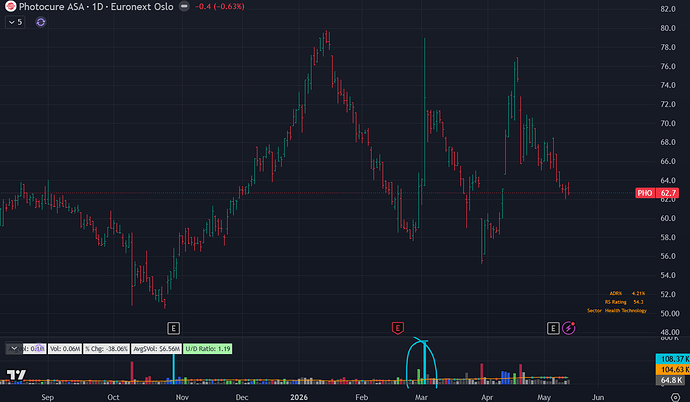Click the tall red October volume bar
The height and width of the screenshot is (402, 690).
[x=132, y=372]
